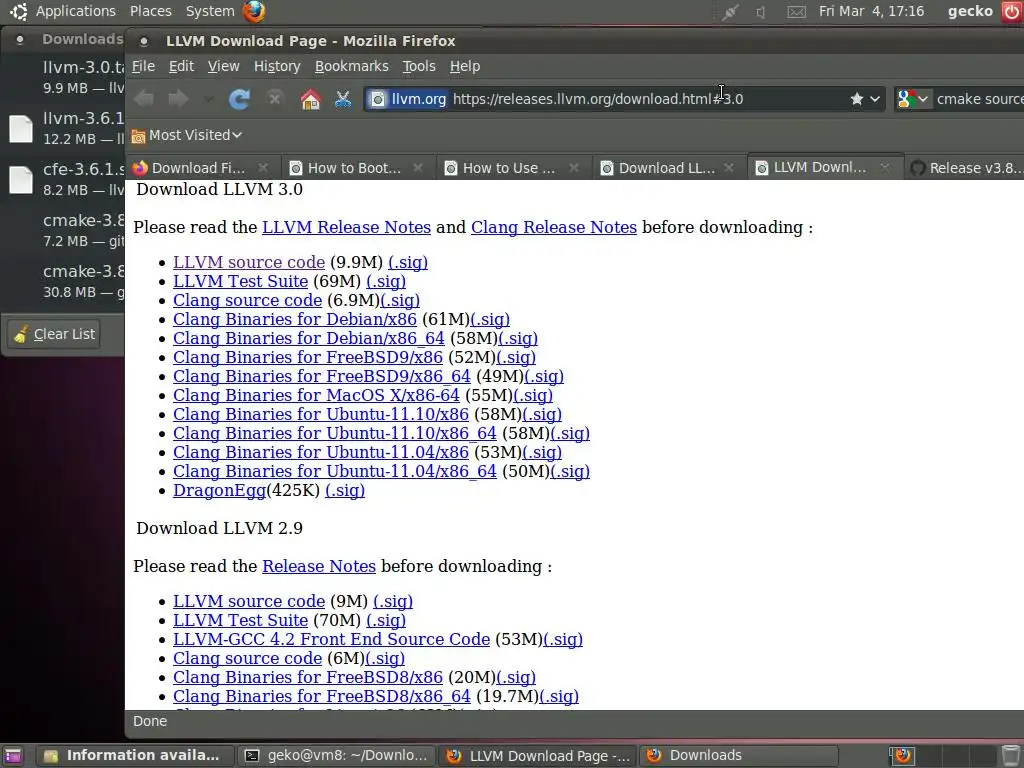Open the Tools menu

pyautogui.click(x=419, y=66)
